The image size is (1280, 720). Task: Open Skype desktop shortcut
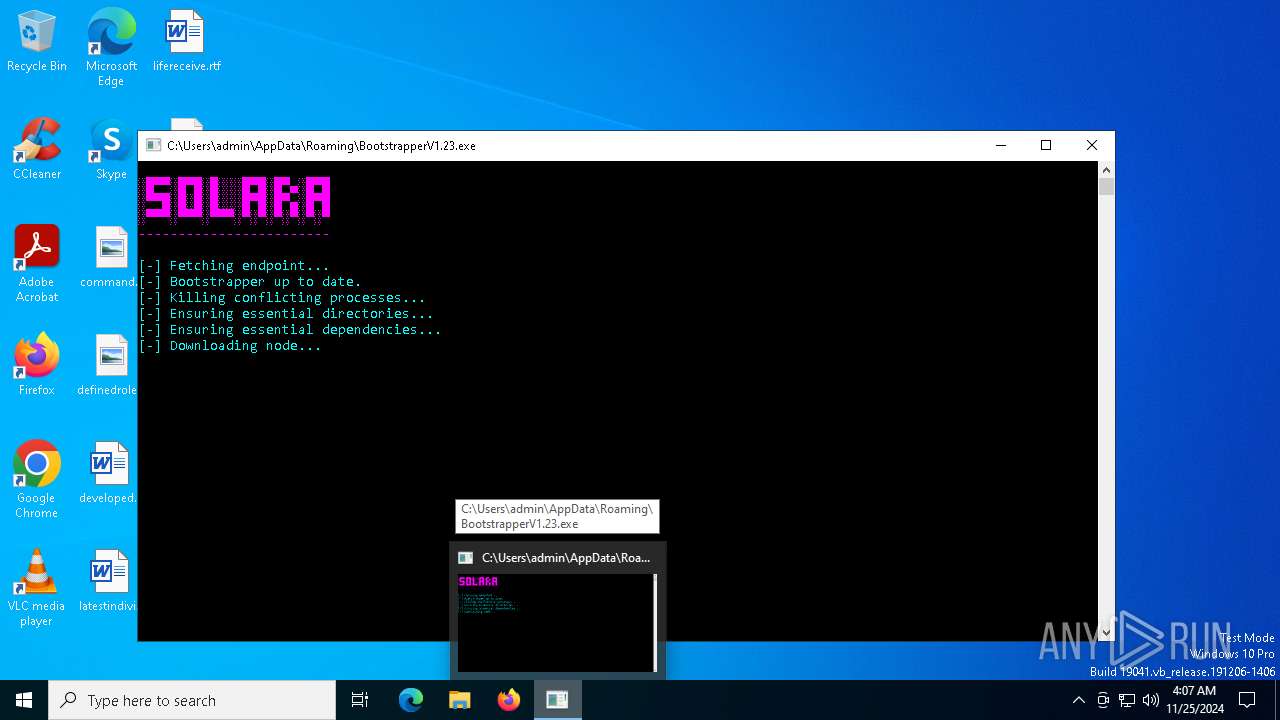click(x=111, y=149)
